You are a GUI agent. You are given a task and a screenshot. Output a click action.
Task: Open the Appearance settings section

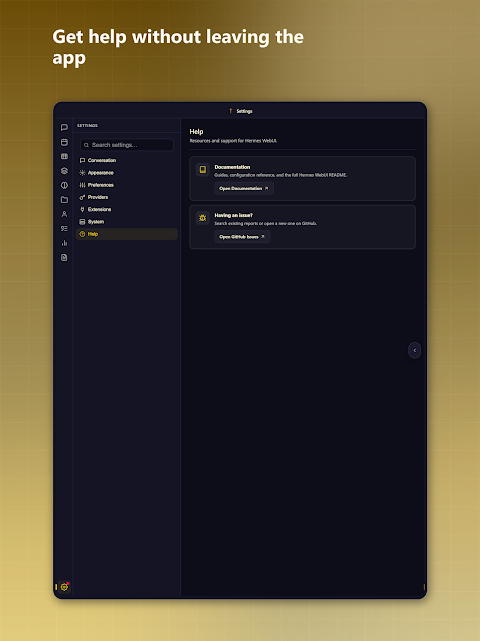(x=127, y=173)
